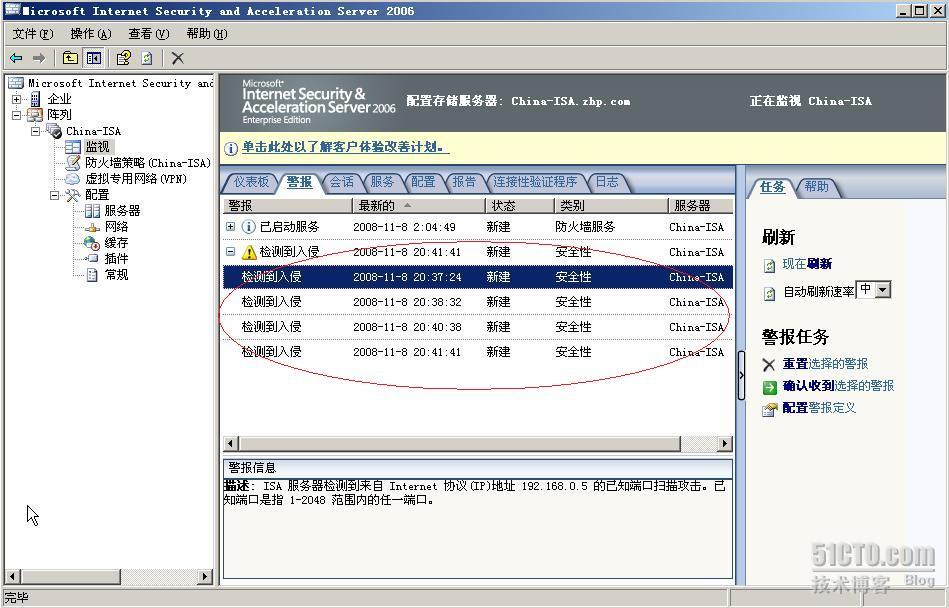Click the 插件 add-ins icon in tree
The image size is (949, 608).
(92, 258)
